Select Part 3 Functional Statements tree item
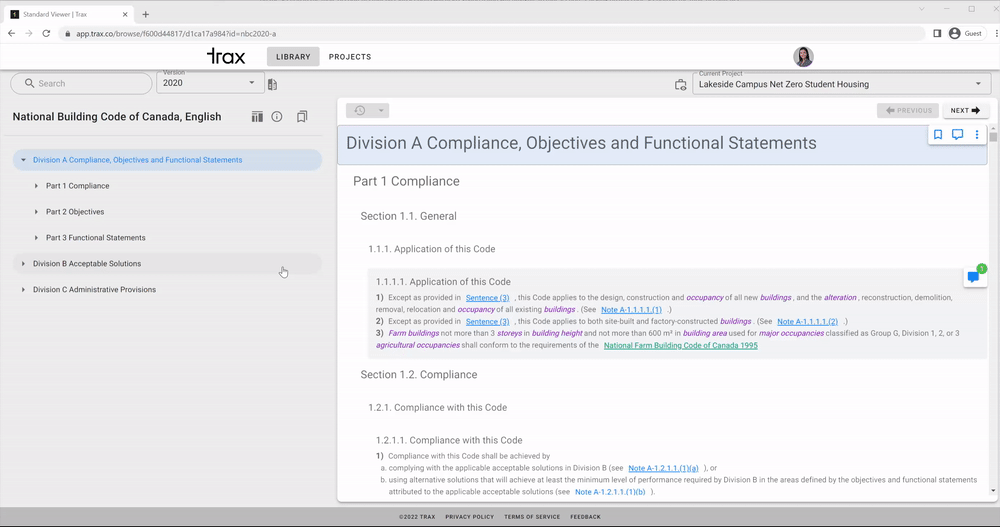The width and height of the screenshot is (1000, 527). pyautogui.click(x=96, y=237)
